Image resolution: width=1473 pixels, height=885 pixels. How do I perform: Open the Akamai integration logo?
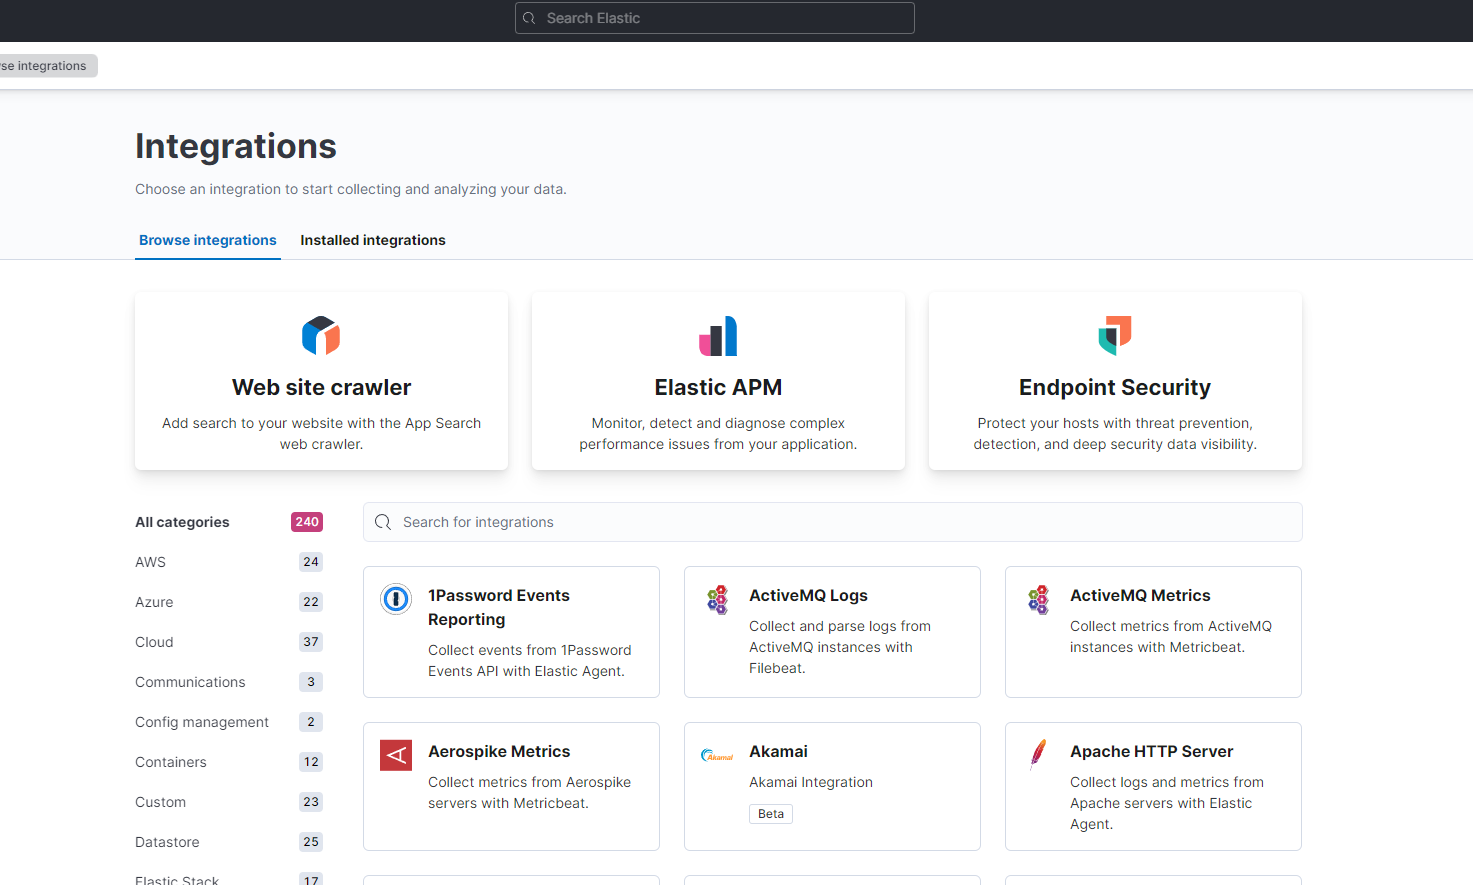tap(717, 755)
